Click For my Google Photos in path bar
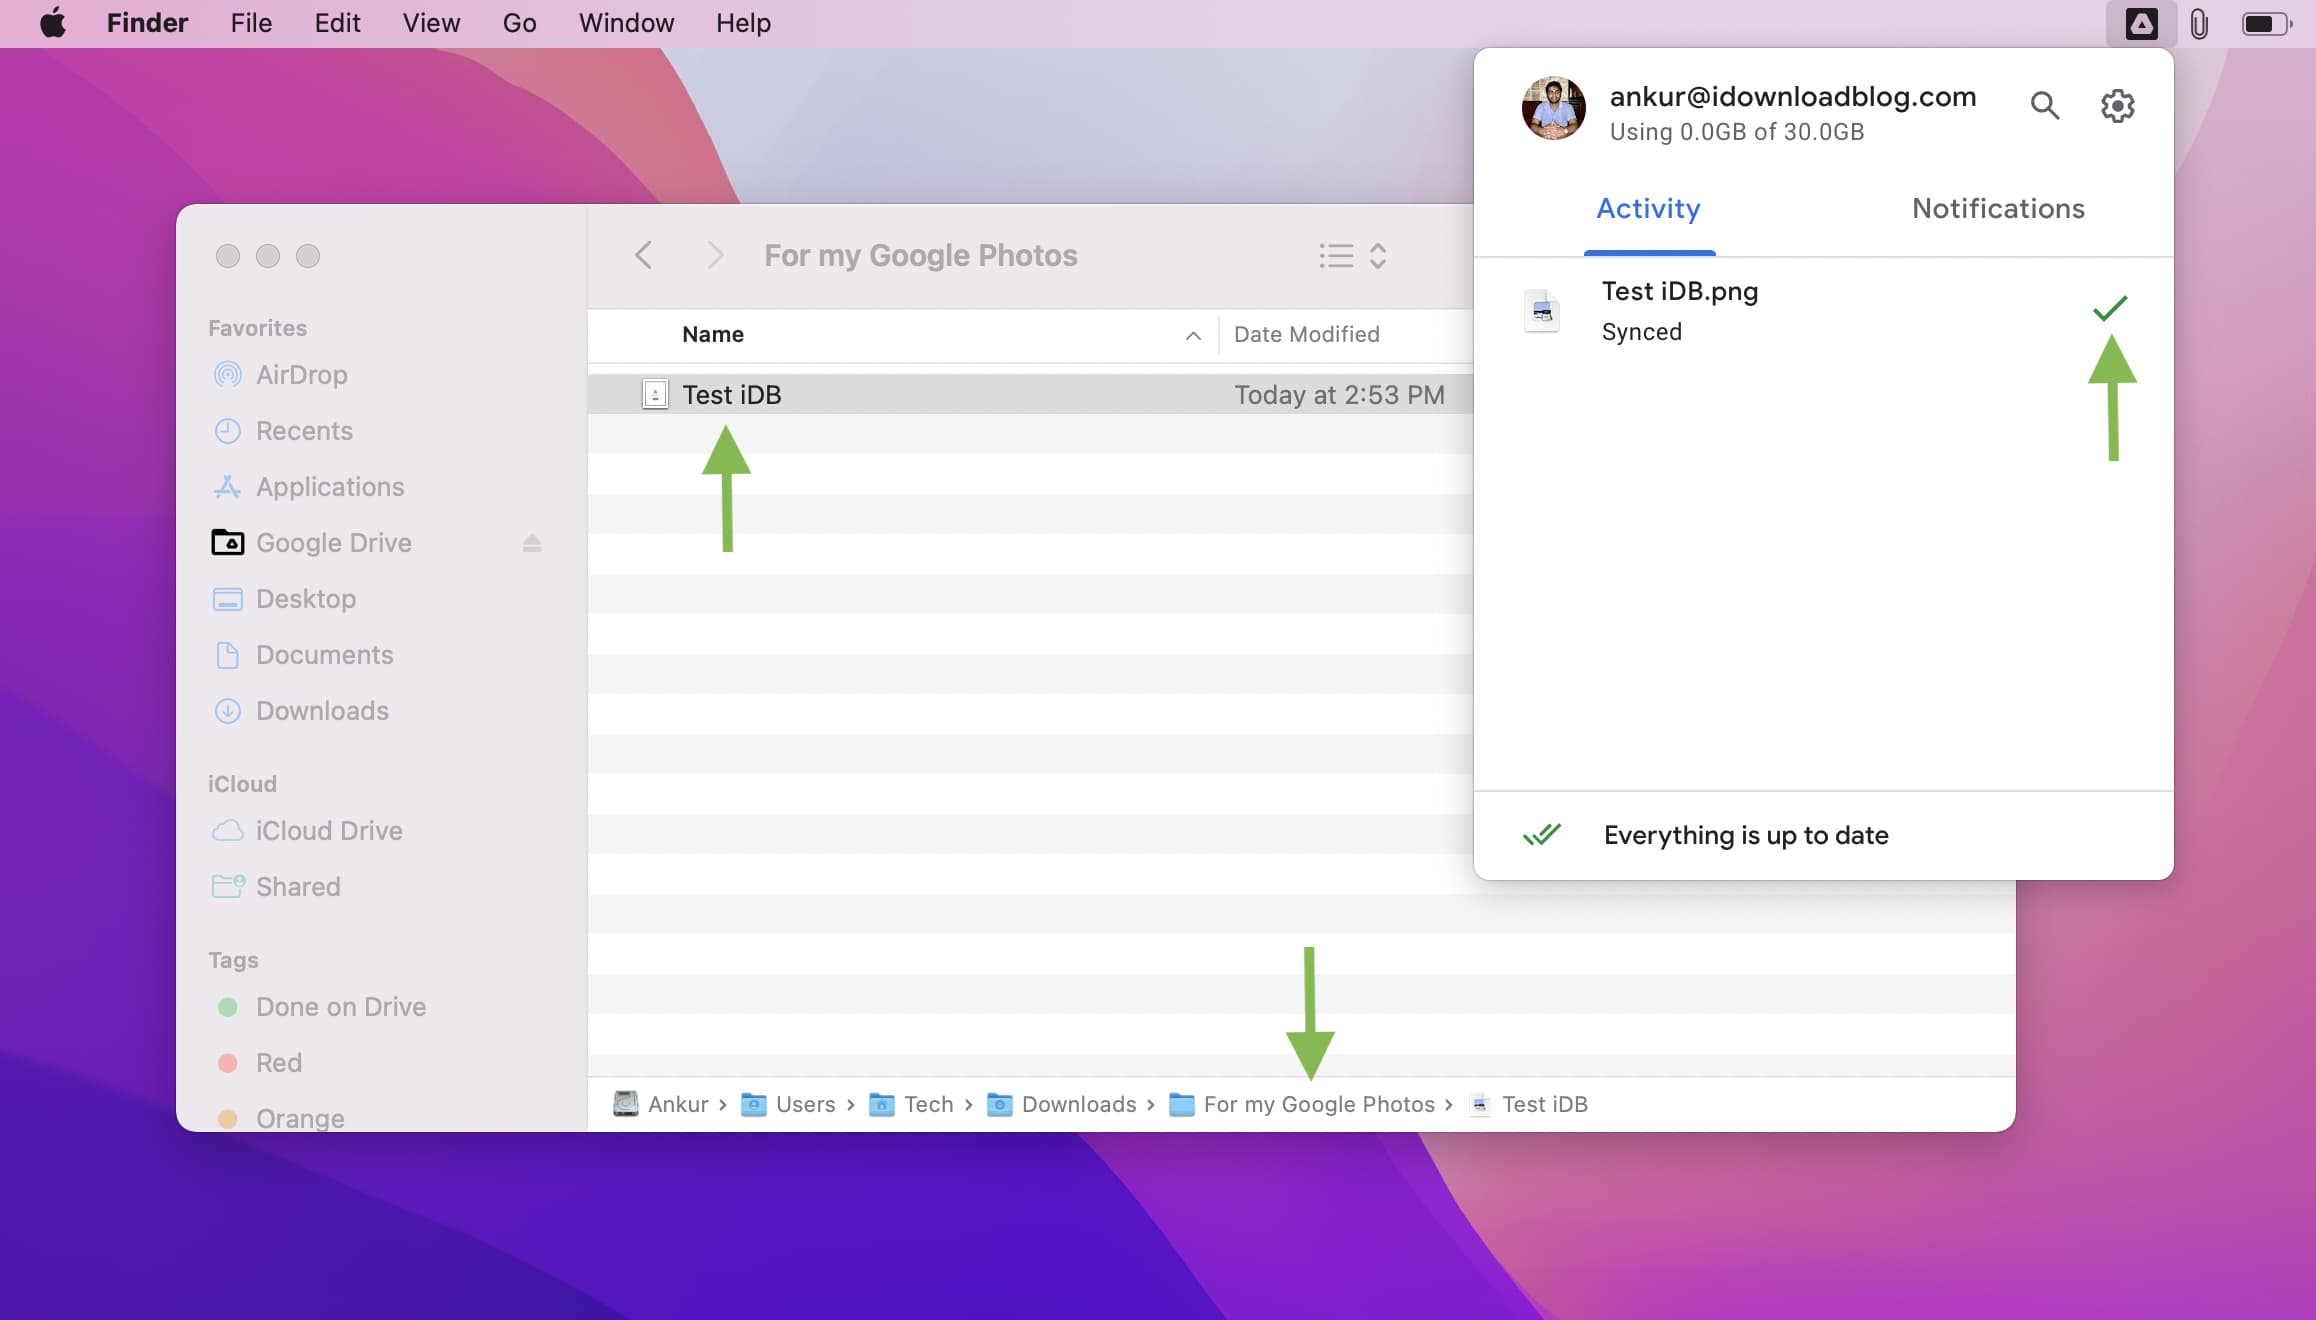This screenshot has width=2316, height=1320. pos(1319,1104)
